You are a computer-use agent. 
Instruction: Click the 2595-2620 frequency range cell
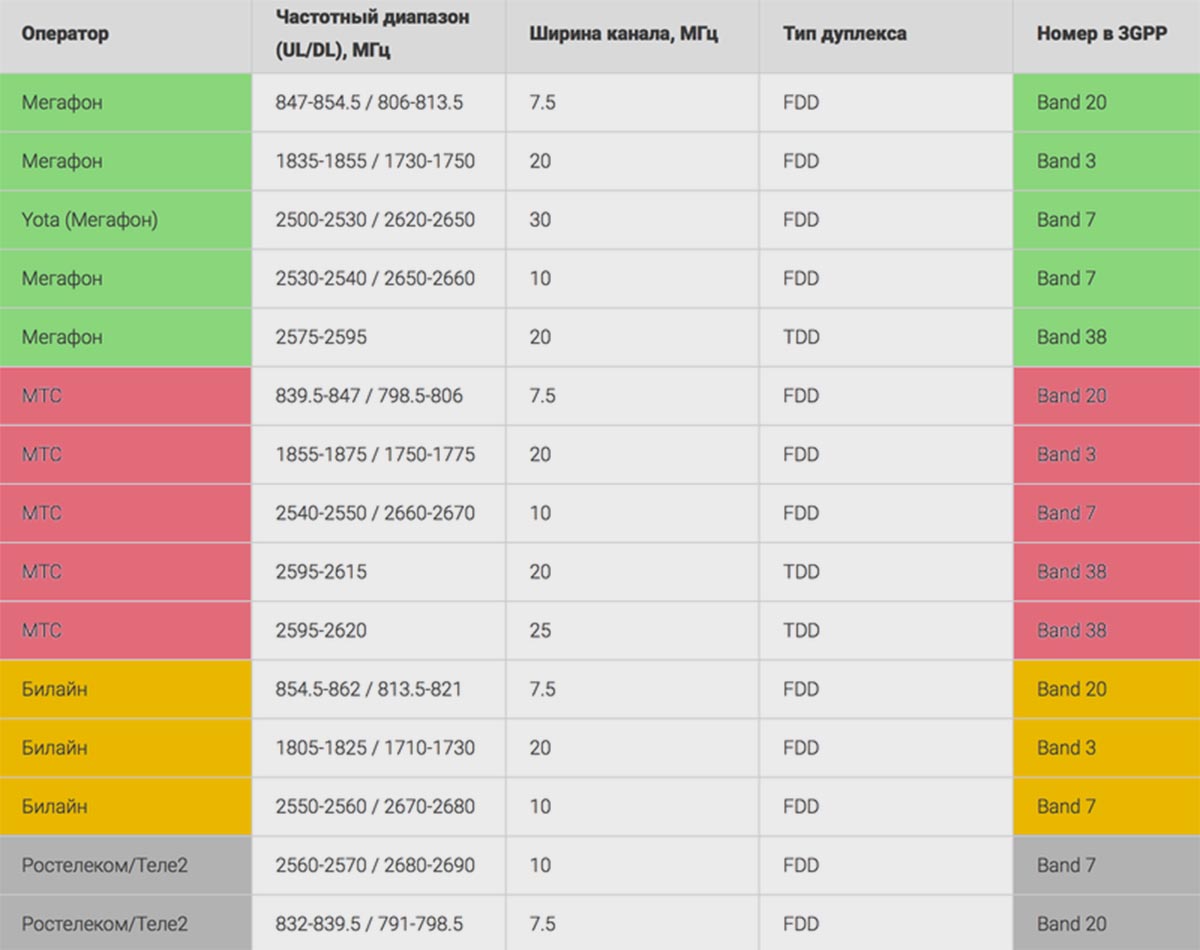[321, 630]
